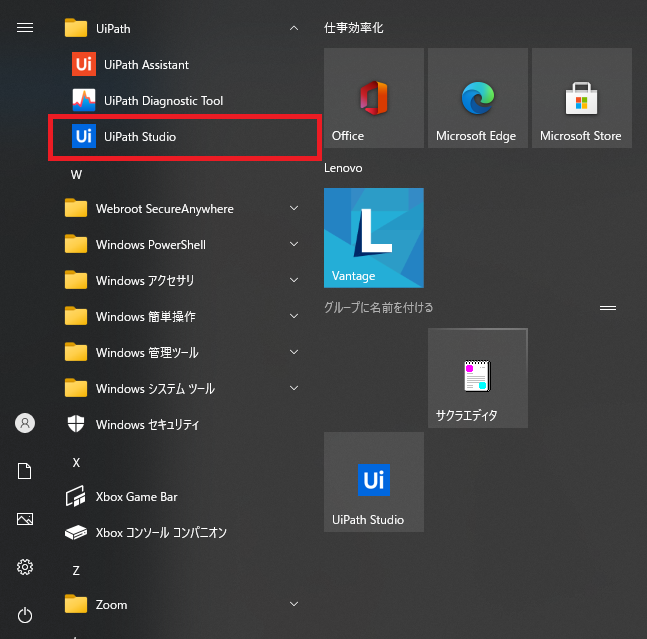Expand the Windows PowerShell folder

click(x=293, y=245)
